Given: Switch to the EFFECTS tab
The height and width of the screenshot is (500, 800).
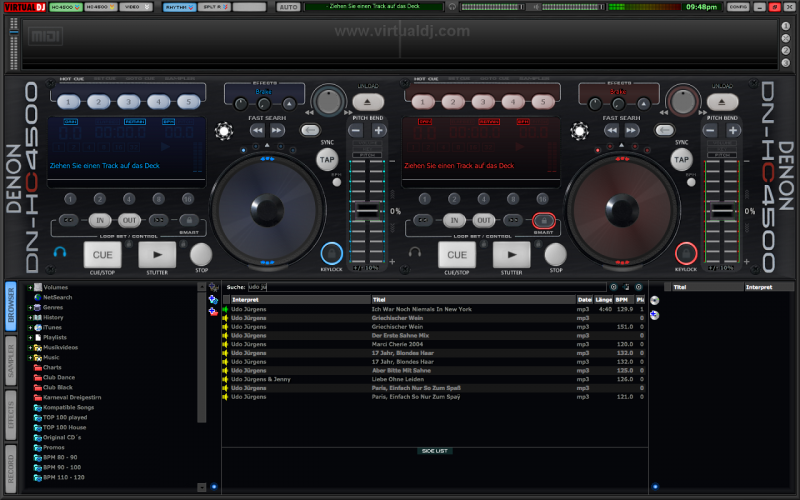Looking at the screenshot, I should 11,415.
